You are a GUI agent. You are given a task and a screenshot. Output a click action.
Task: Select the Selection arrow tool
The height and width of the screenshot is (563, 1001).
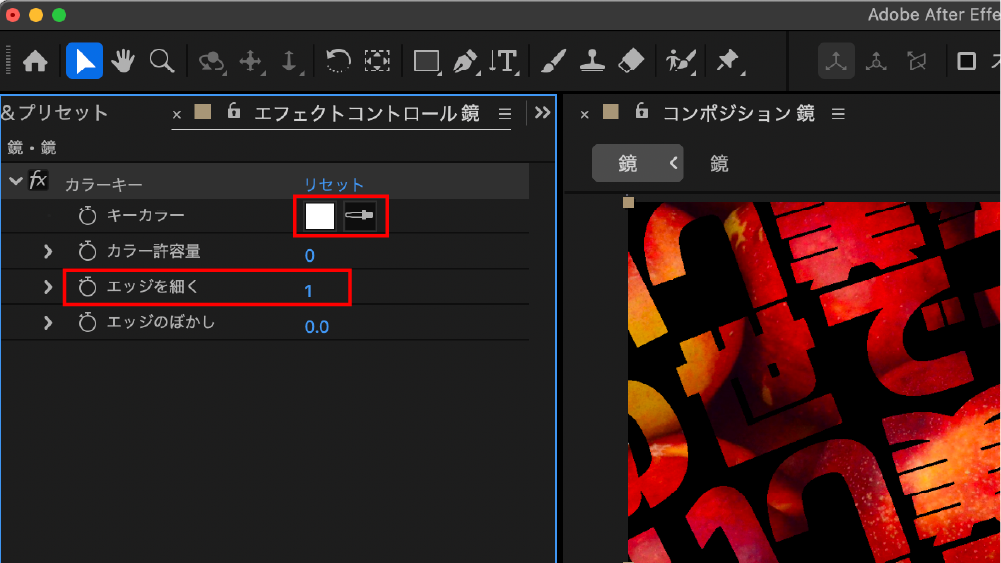pyautogui.click(x=84, y=61)
